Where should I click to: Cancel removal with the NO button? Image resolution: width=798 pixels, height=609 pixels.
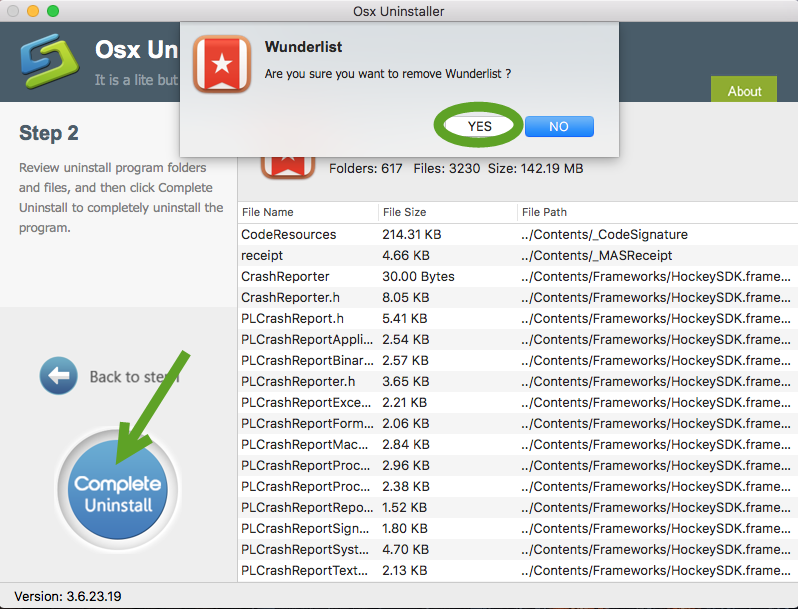[559, 126]
